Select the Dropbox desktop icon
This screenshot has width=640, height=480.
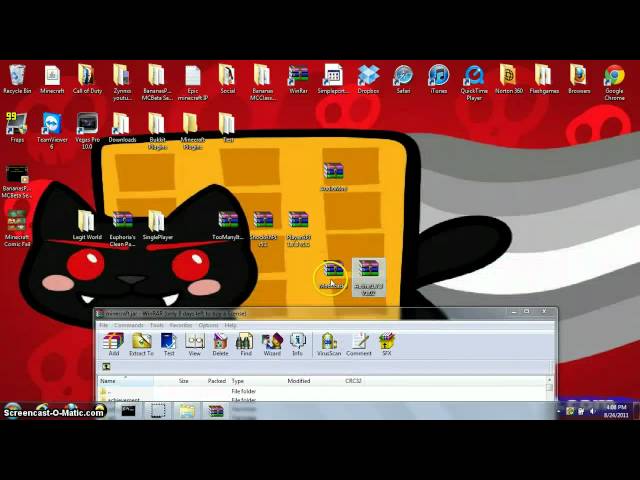(368, 80)
